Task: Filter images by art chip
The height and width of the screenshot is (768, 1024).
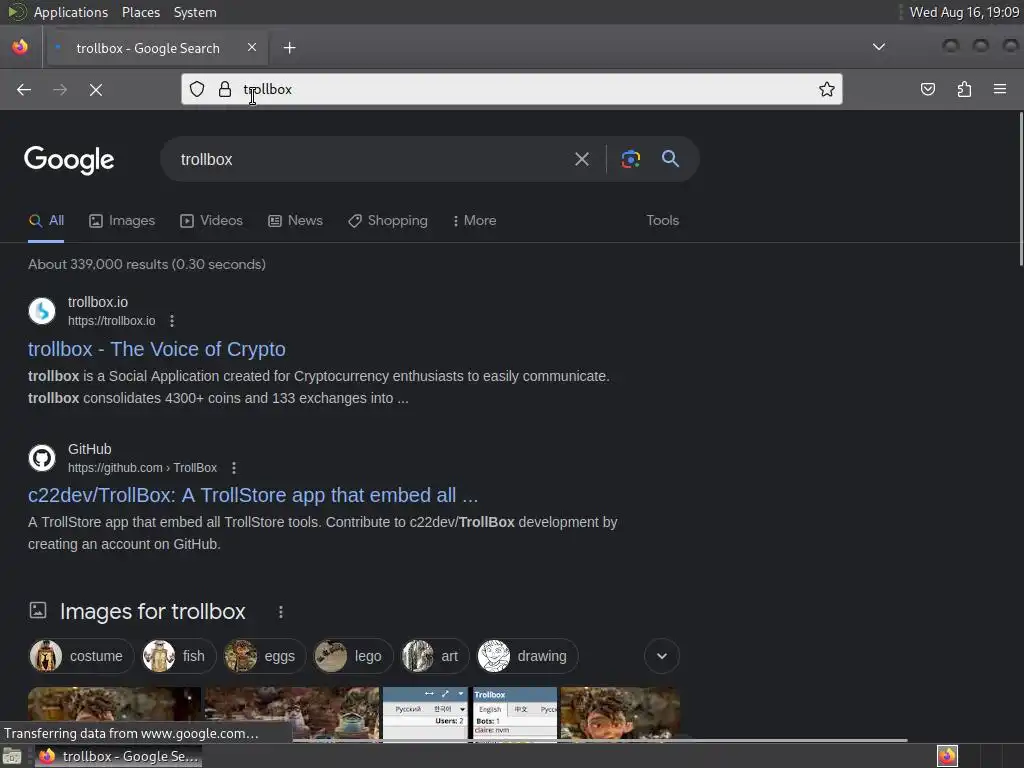Action: coord(434,656)
